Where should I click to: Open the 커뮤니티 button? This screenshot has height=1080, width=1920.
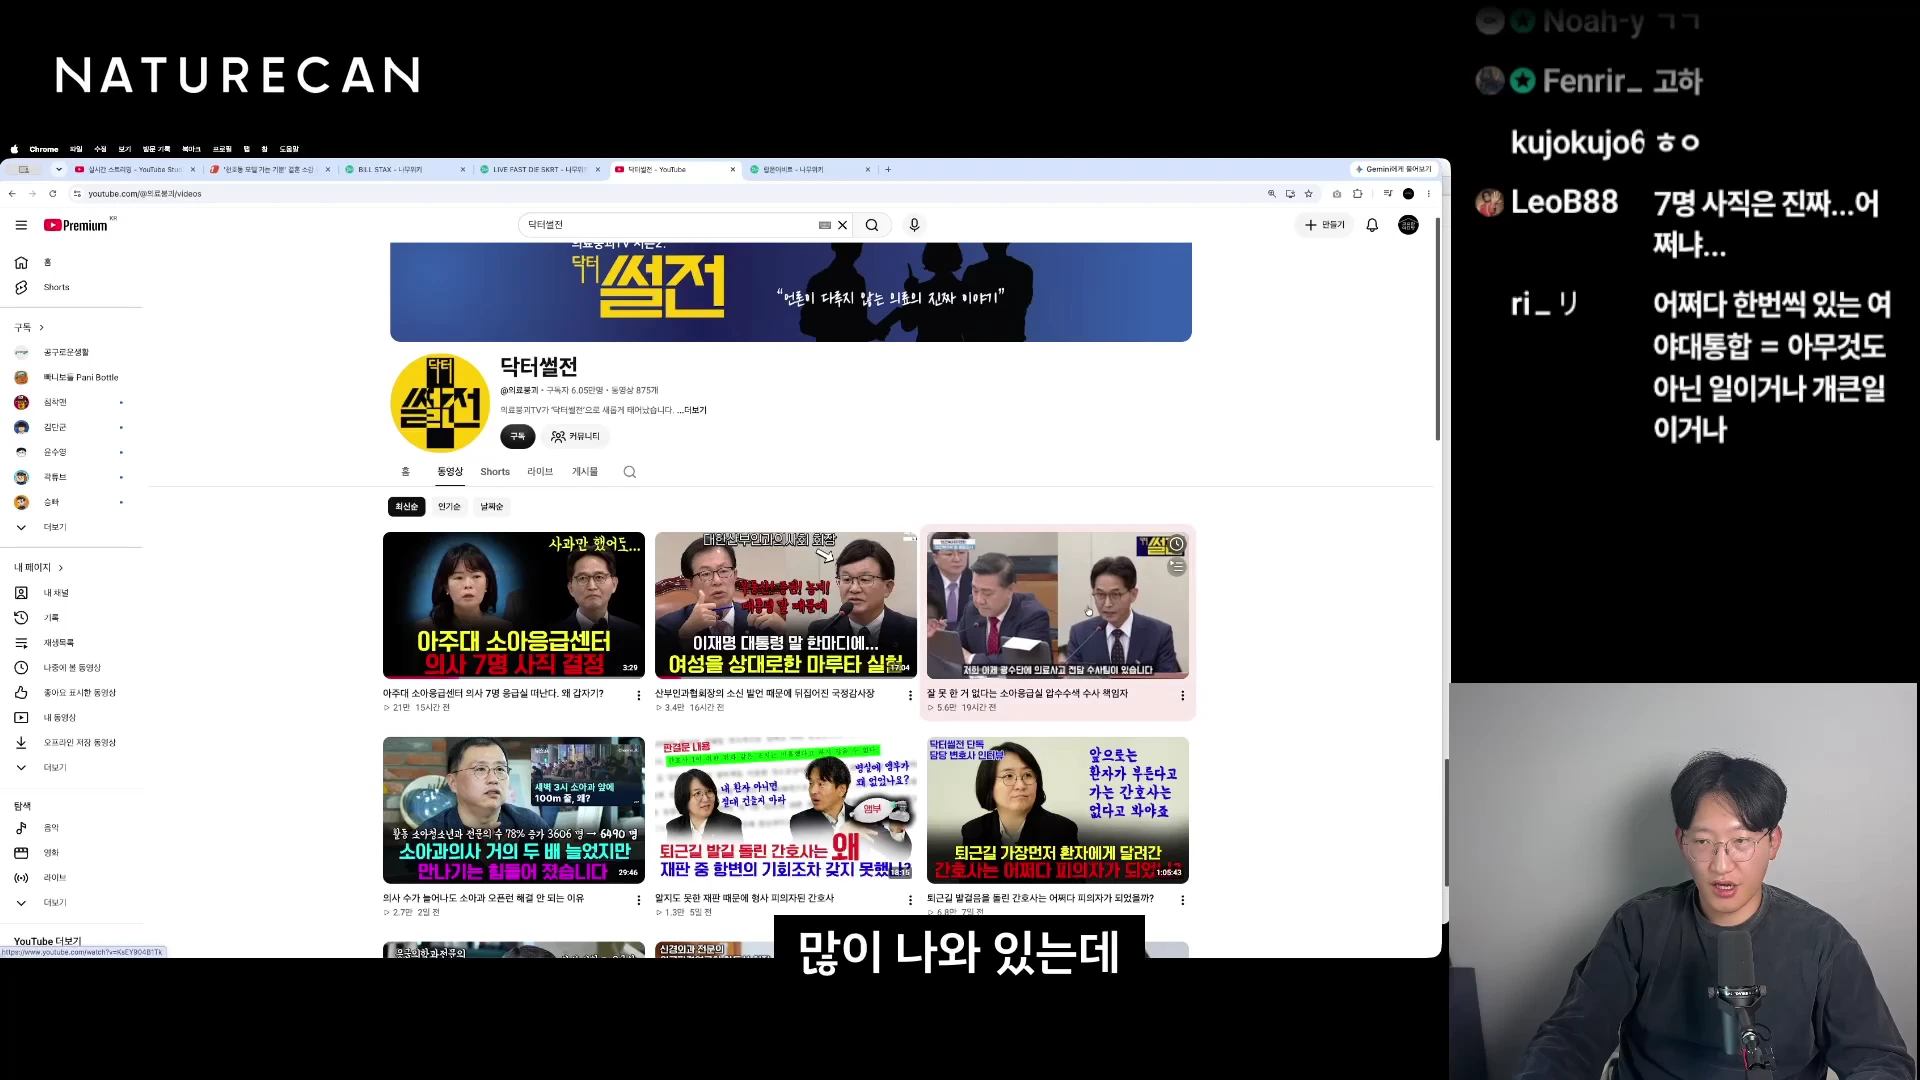pos(575,437)
